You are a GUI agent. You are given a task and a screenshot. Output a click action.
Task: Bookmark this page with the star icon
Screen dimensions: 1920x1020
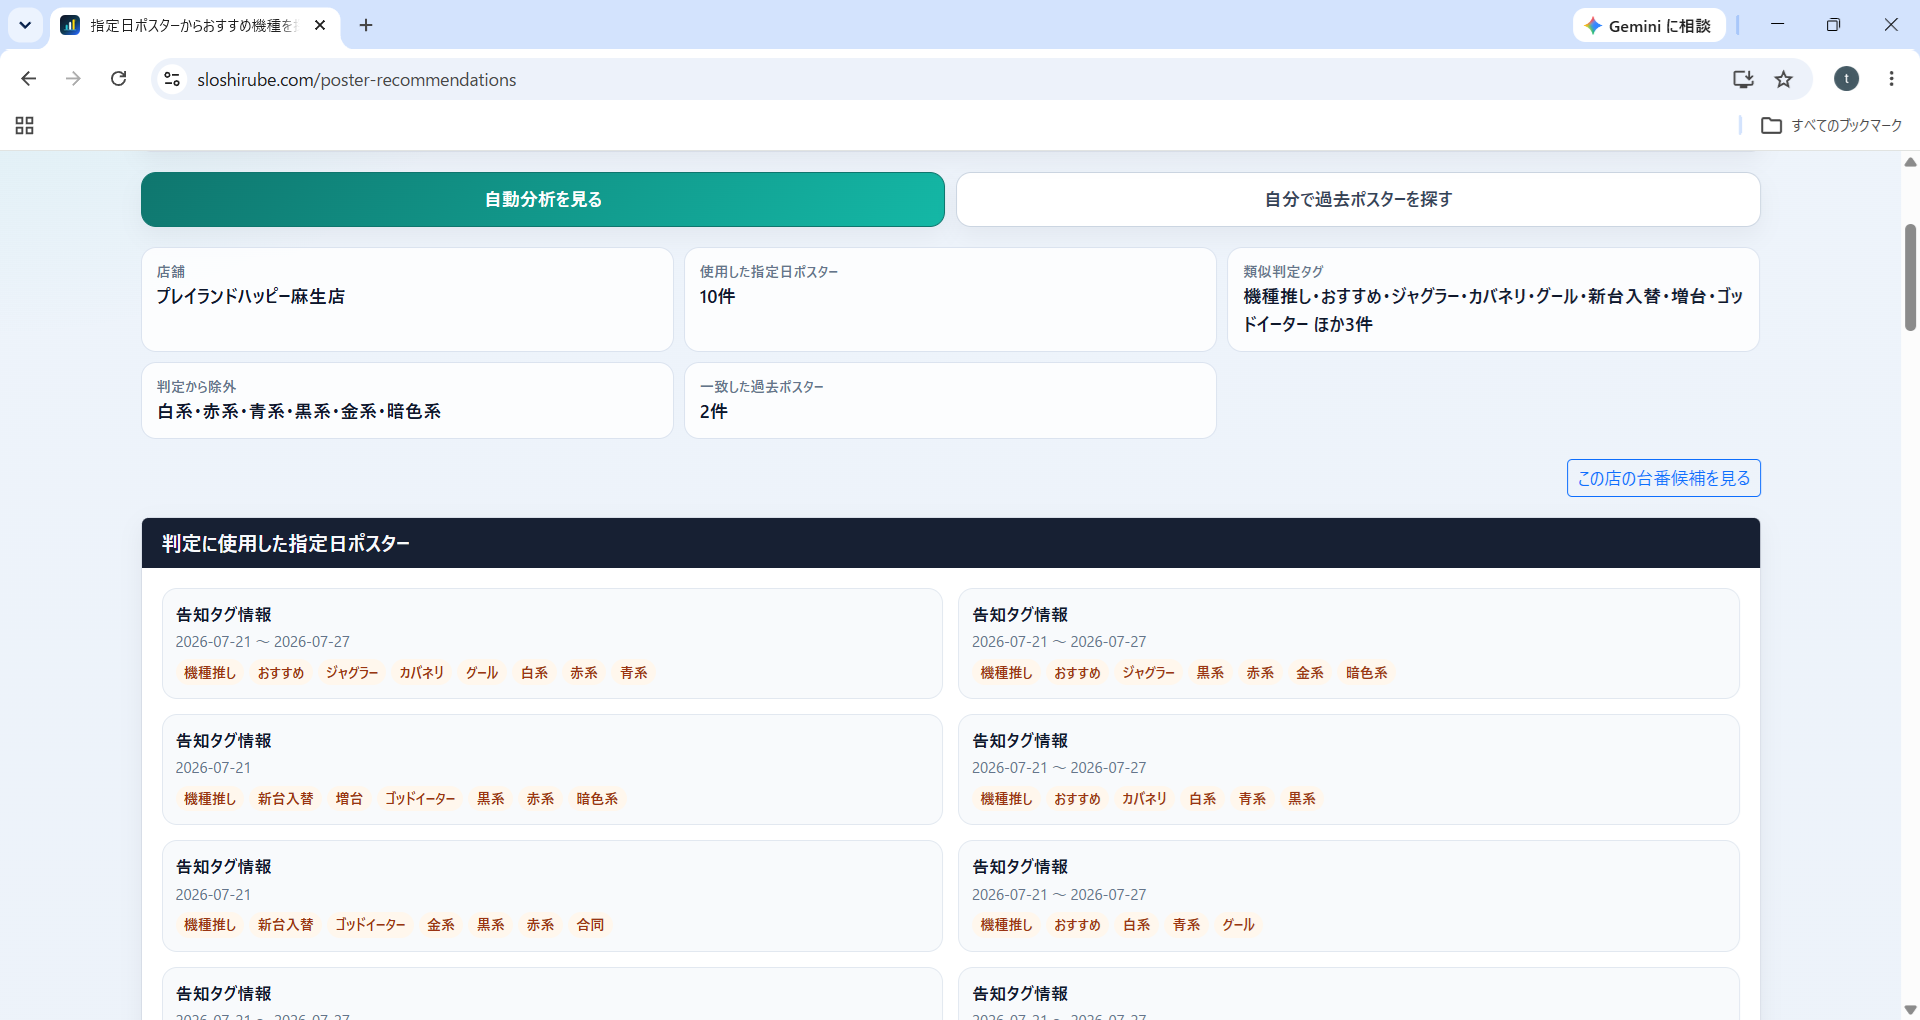click(1783, 79)
